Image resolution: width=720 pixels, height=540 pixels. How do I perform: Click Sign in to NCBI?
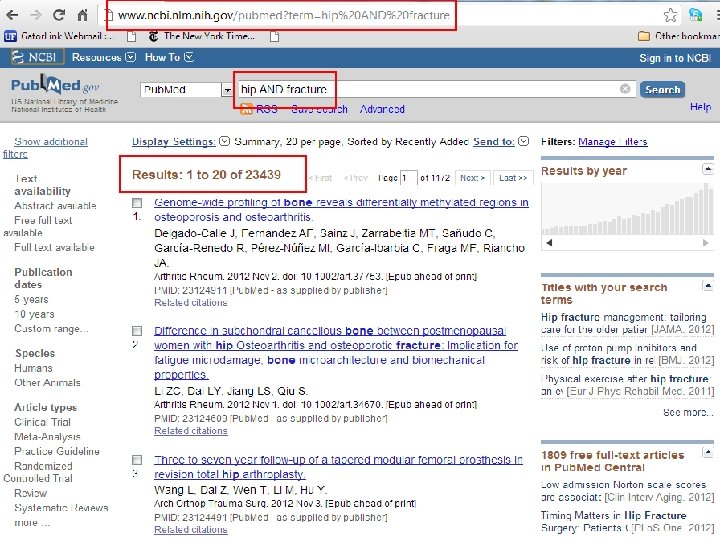point(675,58)
